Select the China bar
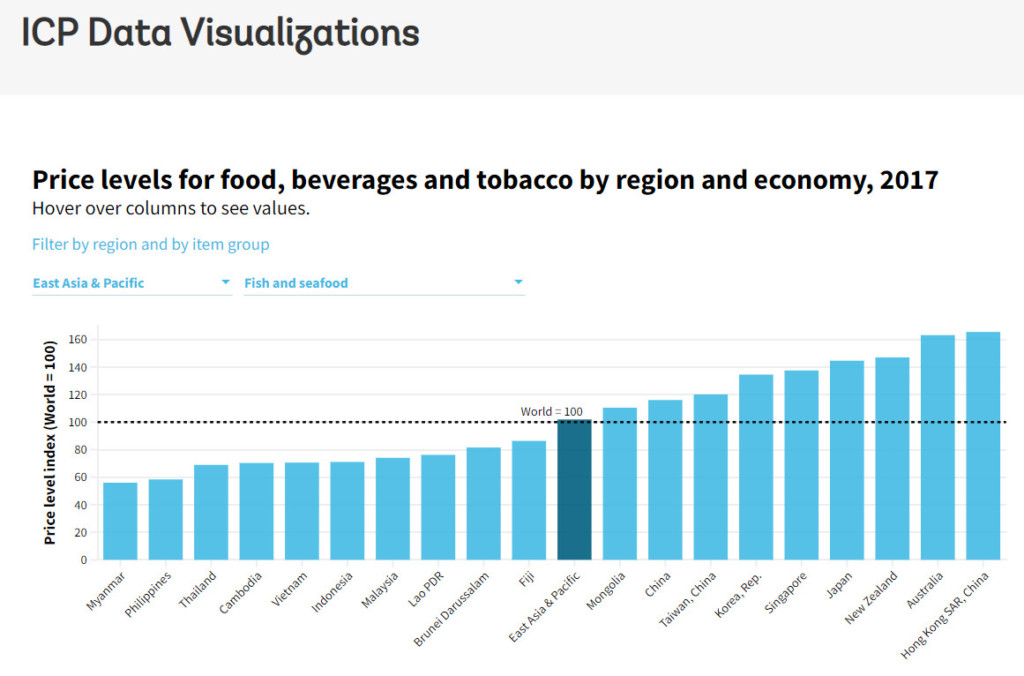Image resolution: width=1024 pixels, height=676 pixels. pyautogui.click(x=665, y=480)
